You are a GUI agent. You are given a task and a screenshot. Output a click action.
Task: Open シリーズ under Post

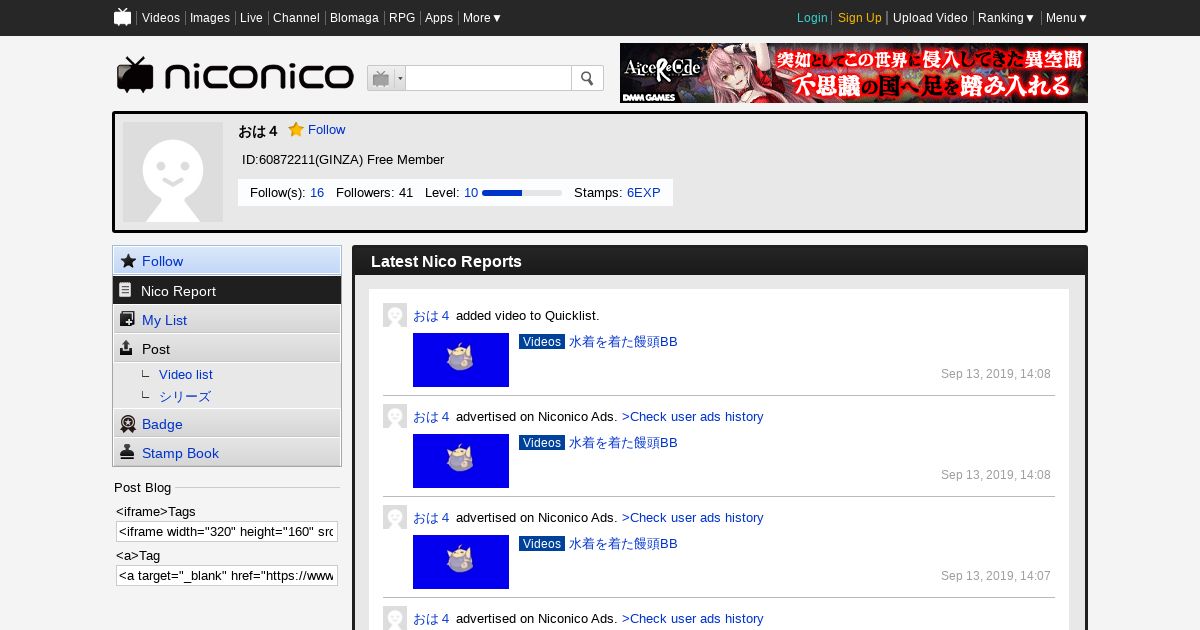(185, 396)
